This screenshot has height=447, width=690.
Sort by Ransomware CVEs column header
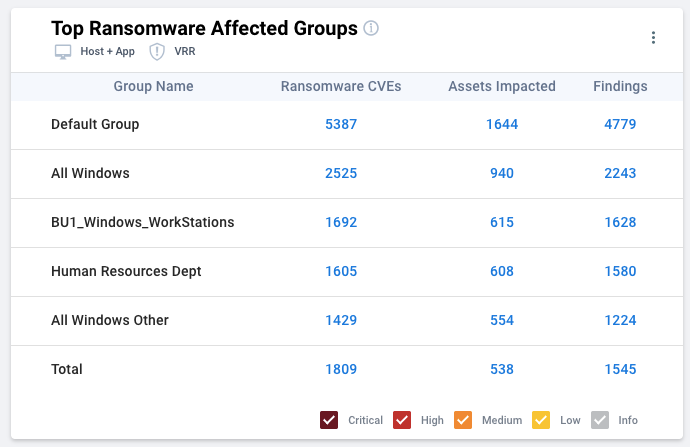coord(341,86)
